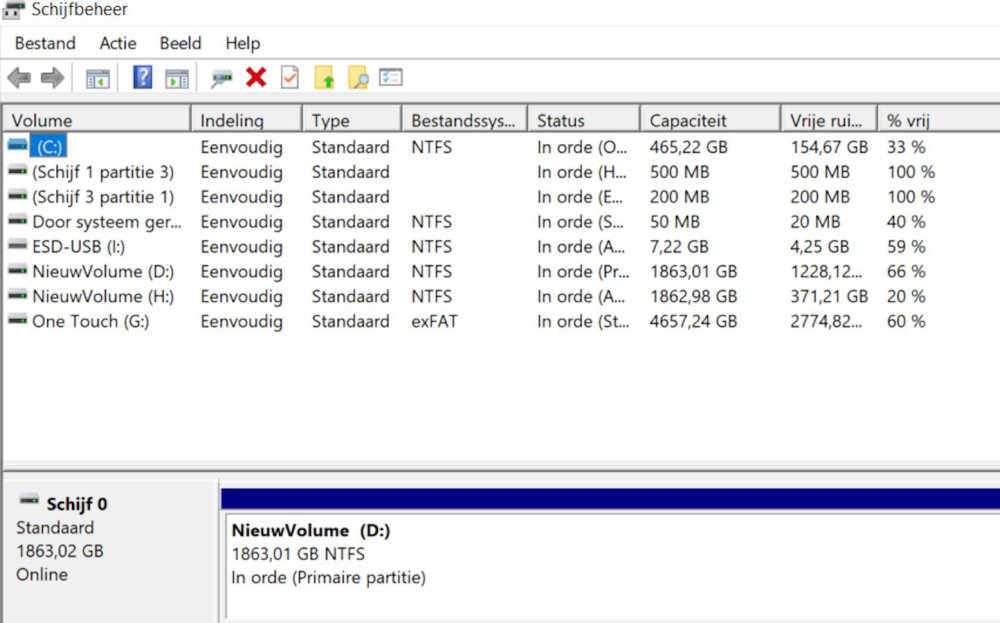The image size is (1000, 623).
Task: Click the checklist settings icon in toolbar
Action: point(390,78)
